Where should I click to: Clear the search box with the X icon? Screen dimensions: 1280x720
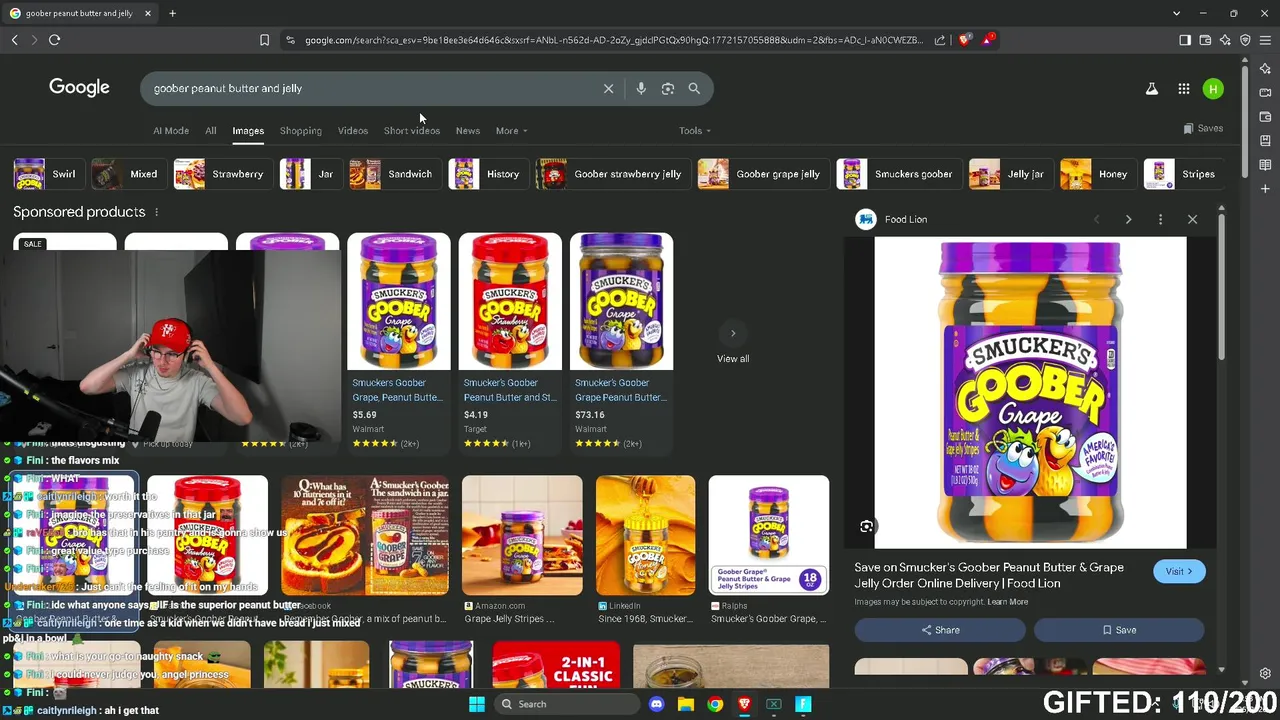click(608, 88)
